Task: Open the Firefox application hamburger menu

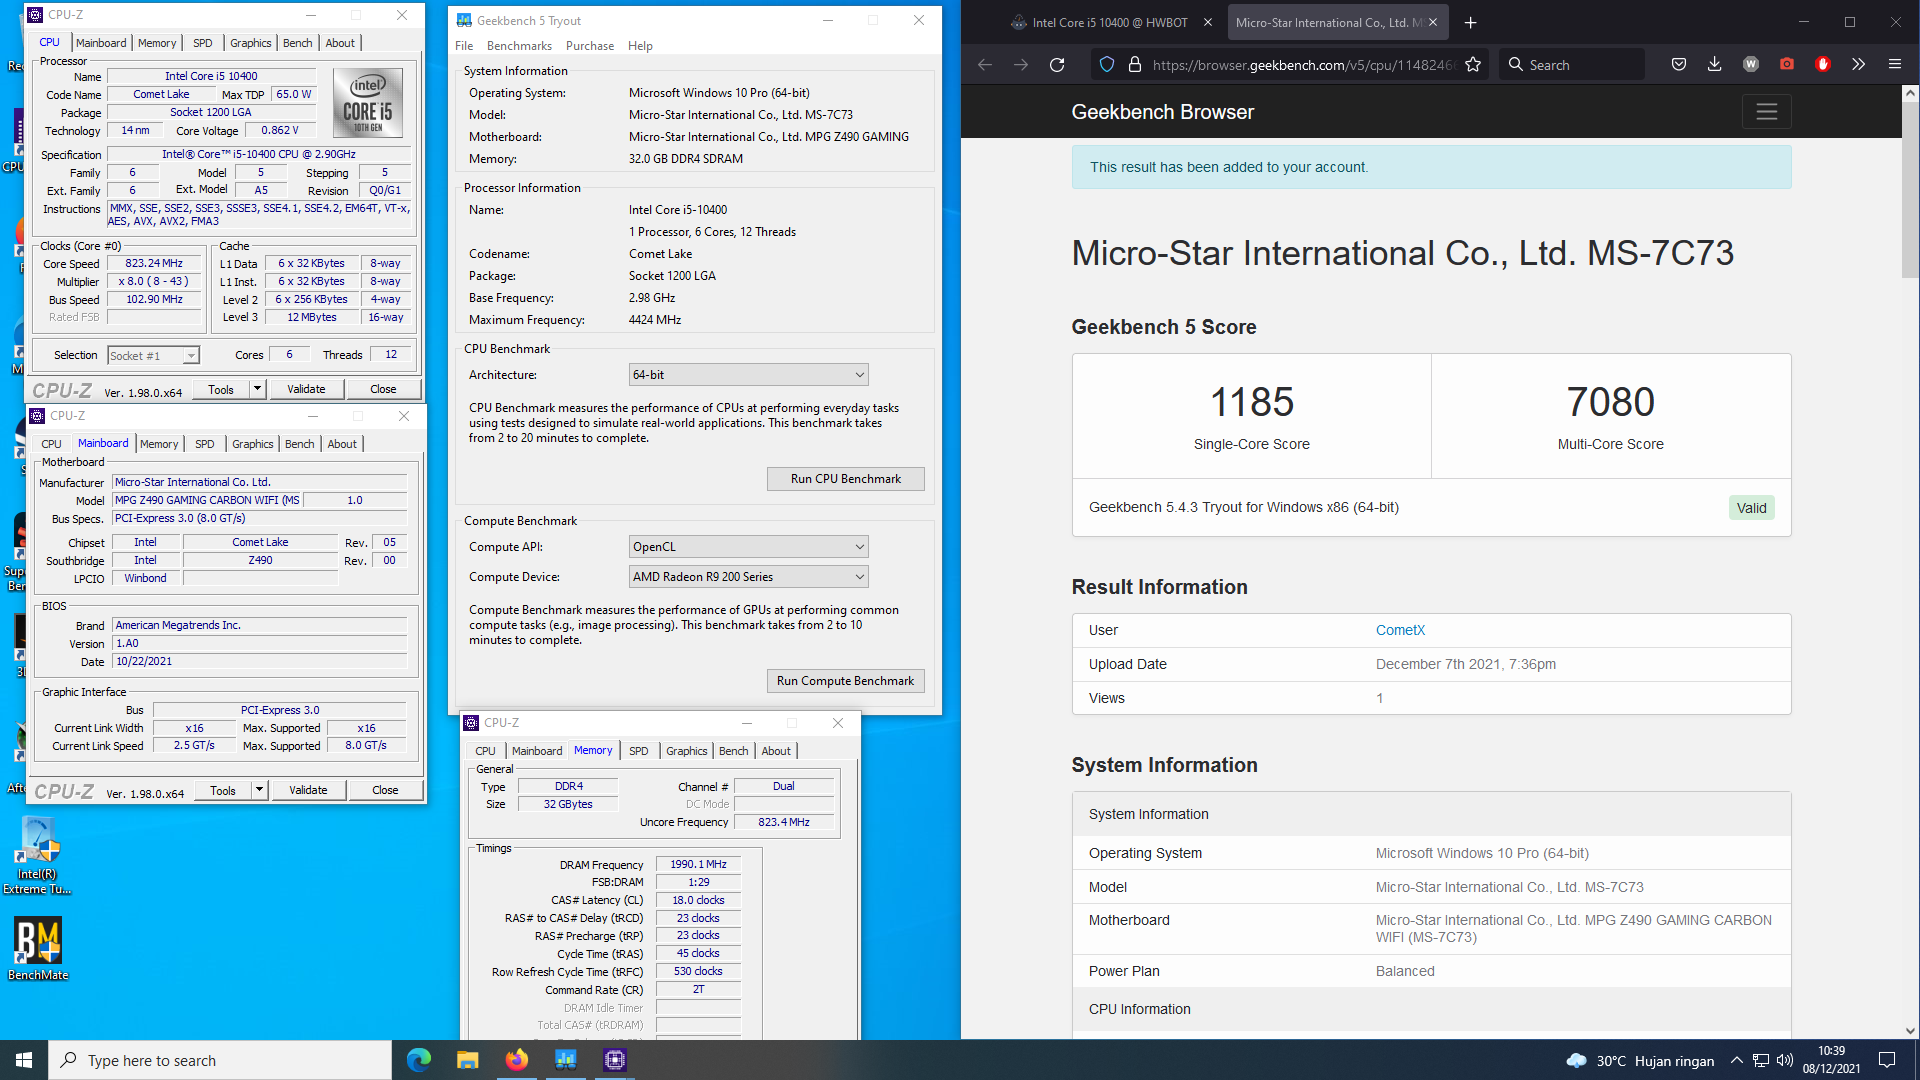Action: [1895, 65]
